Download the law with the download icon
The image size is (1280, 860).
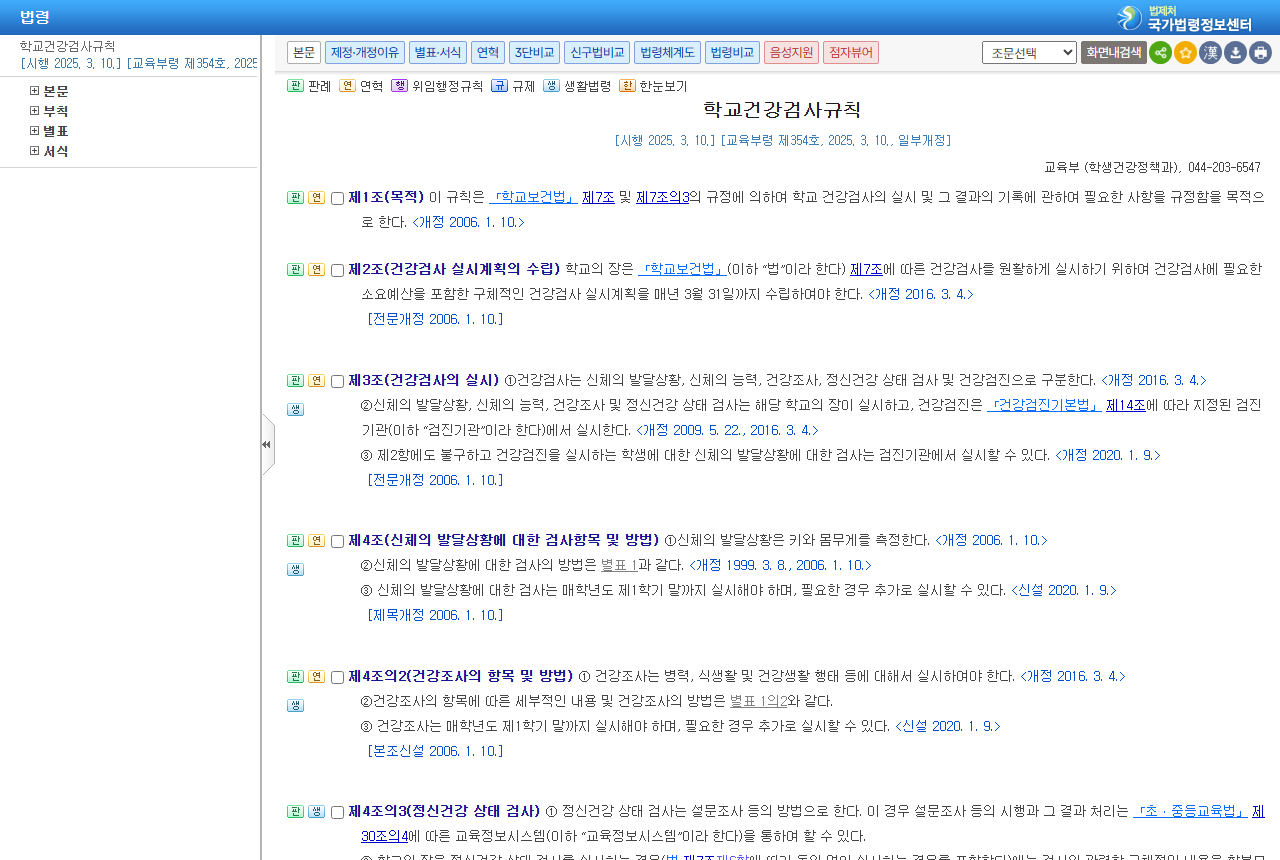pos(1235,53)
